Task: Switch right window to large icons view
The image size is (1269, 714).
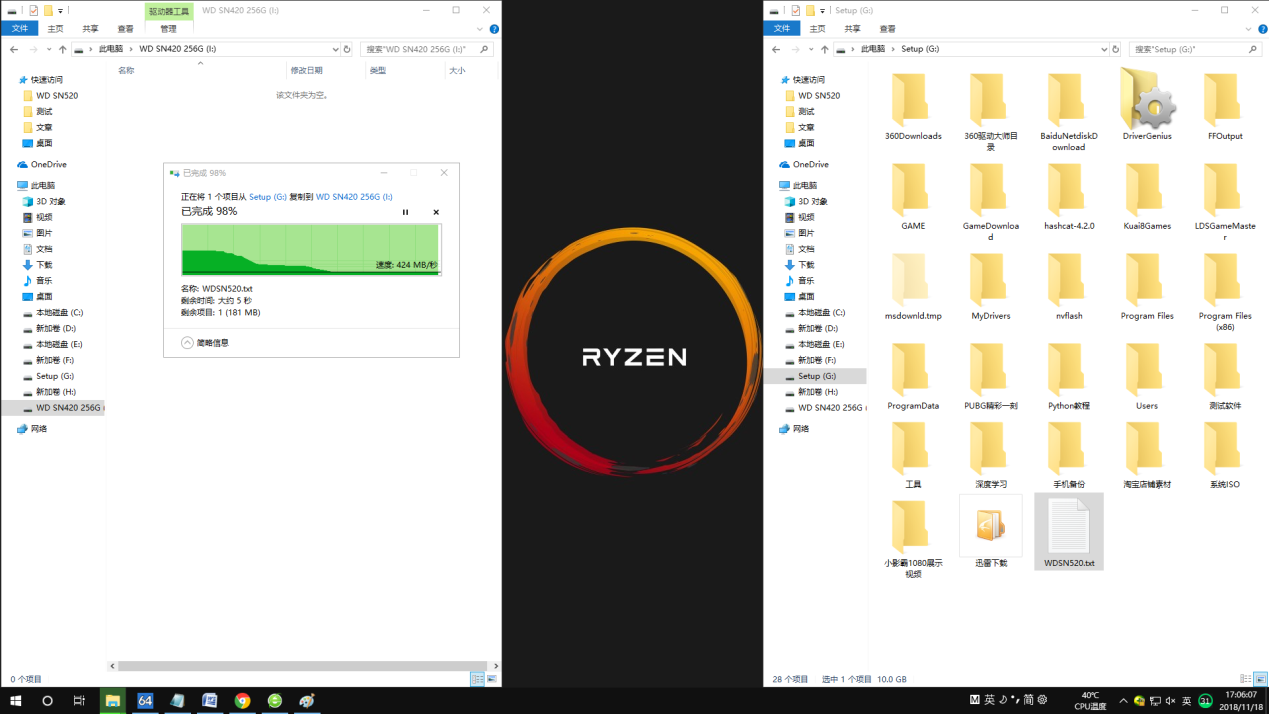Action: coord(1261,679)
